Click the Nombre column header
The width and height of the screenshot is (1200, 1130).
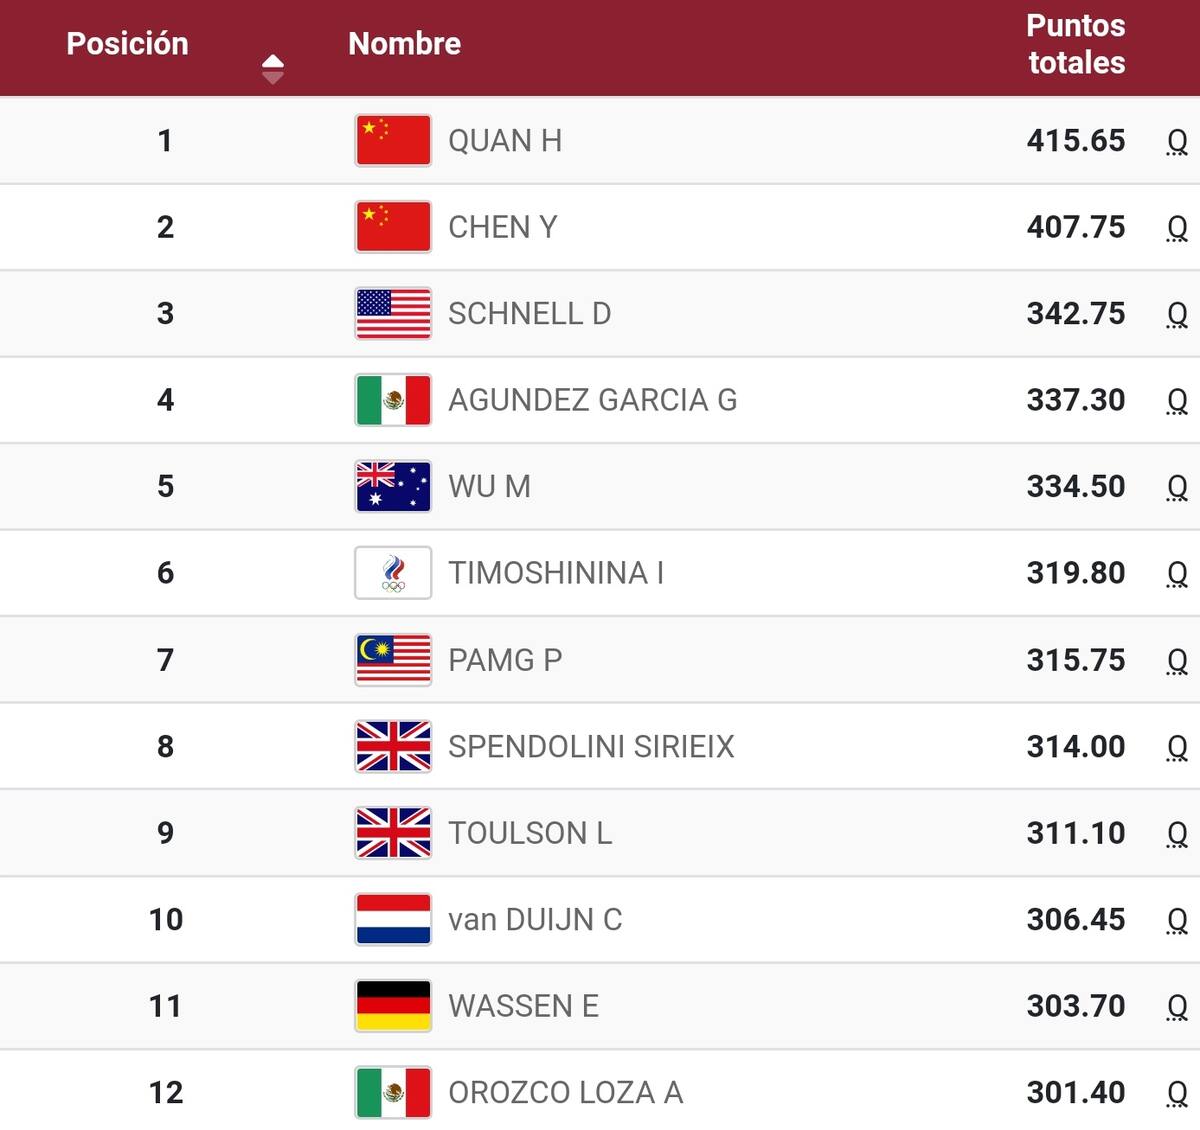[x=404, y=43]
